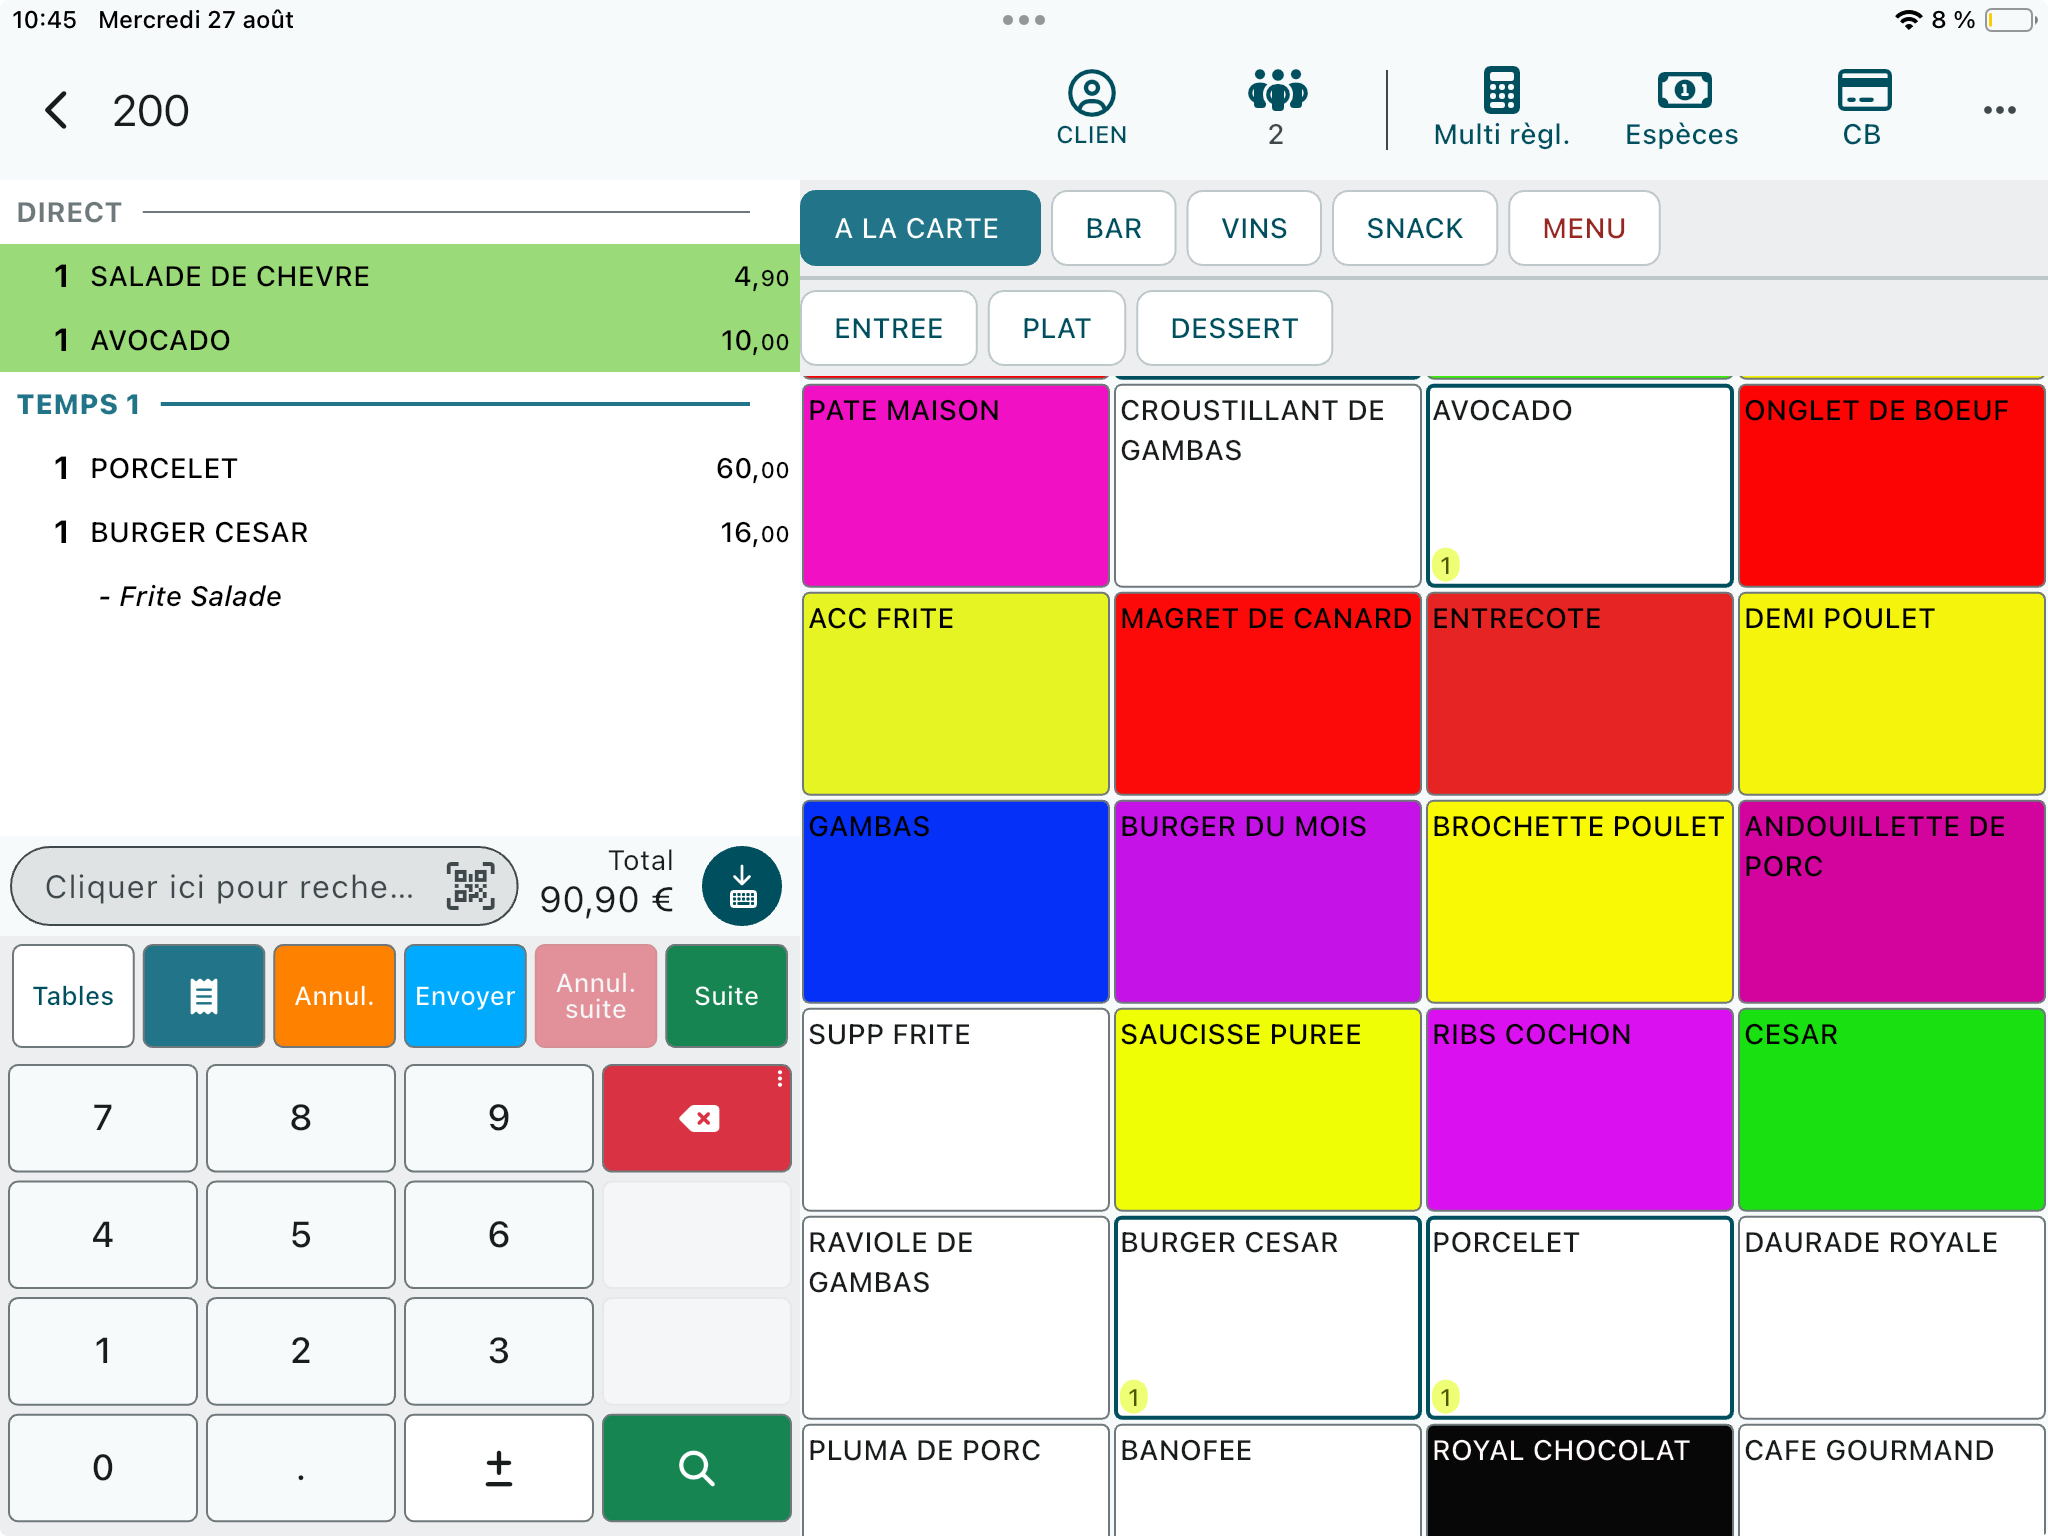Open the Tables button

point(73,996)
